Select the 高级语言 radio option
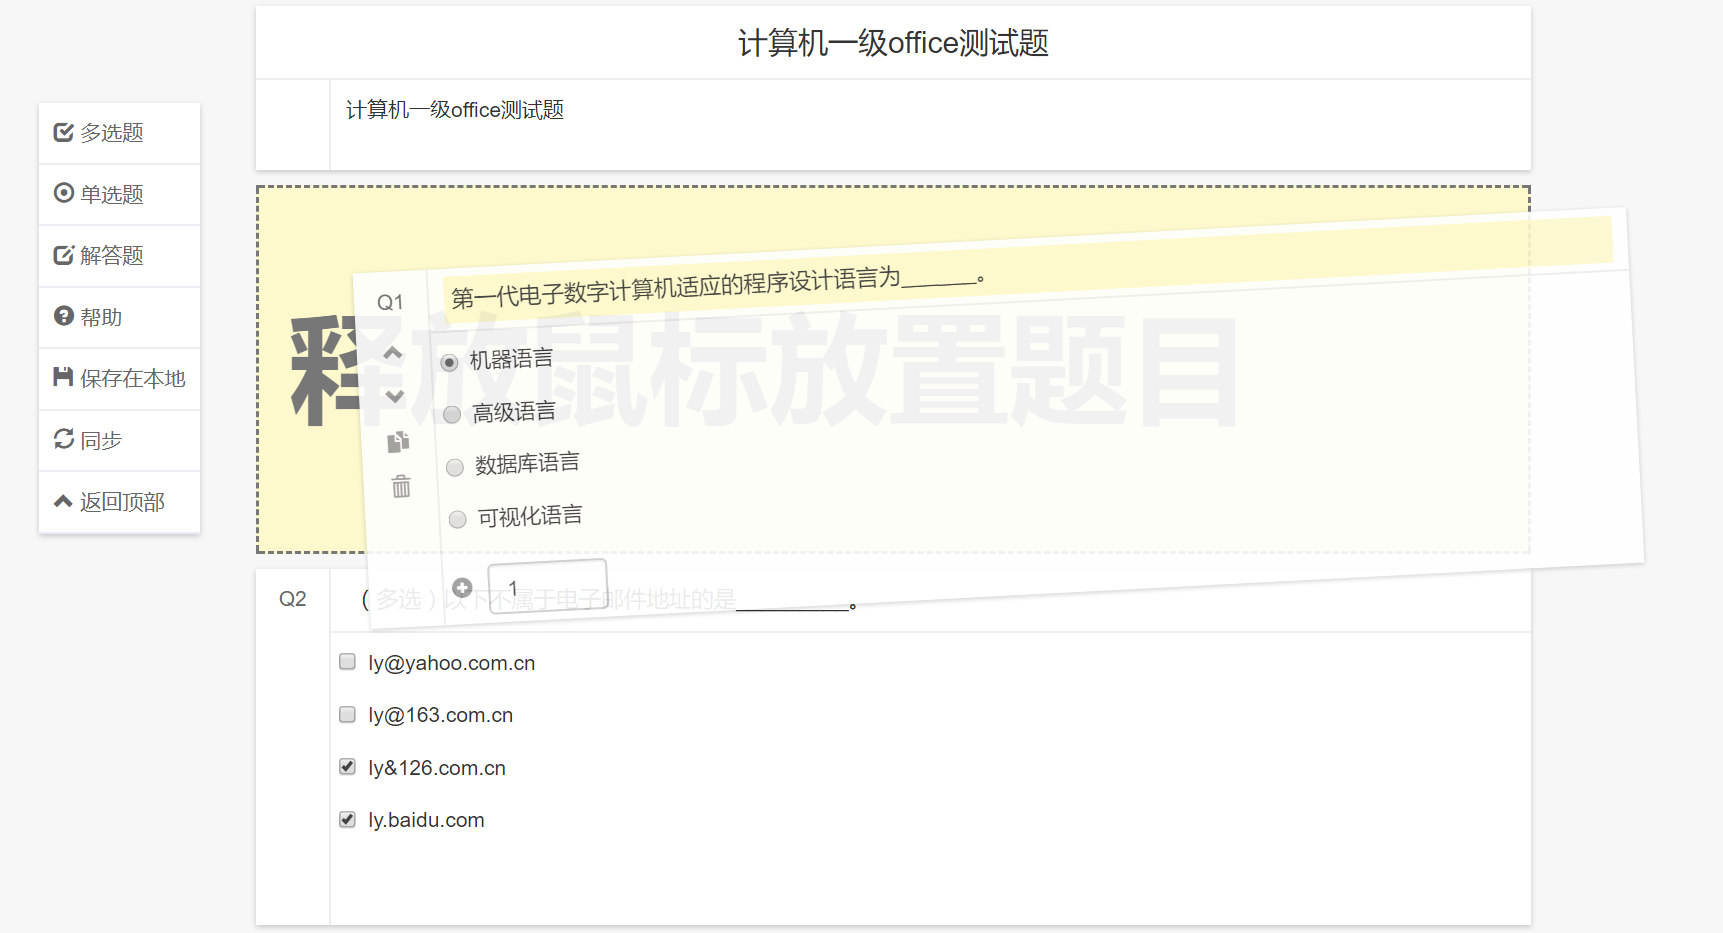The height and width of the screenshot is (933, 1723). coord(452,414)
